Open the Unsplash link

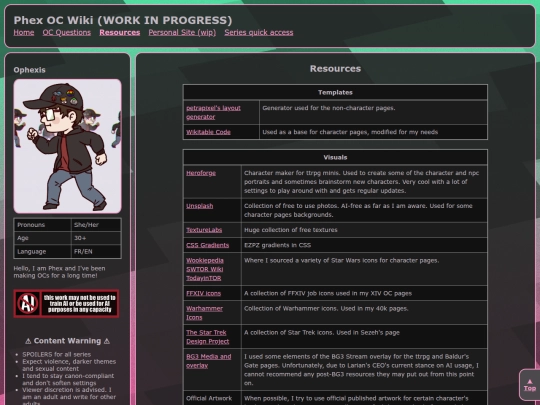[200, 206]
